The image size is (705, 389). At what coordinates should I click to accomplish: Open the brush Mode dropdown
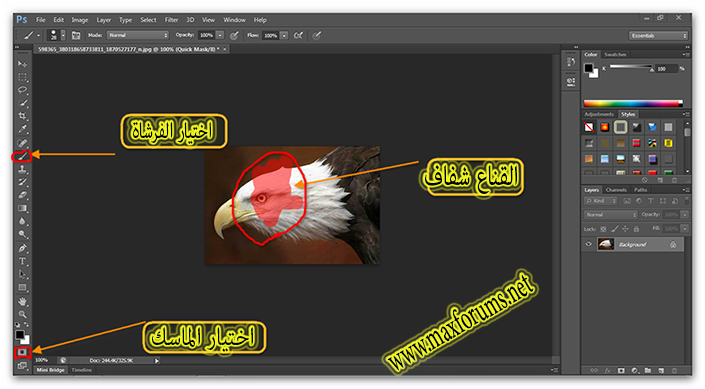tap(138, 35)
